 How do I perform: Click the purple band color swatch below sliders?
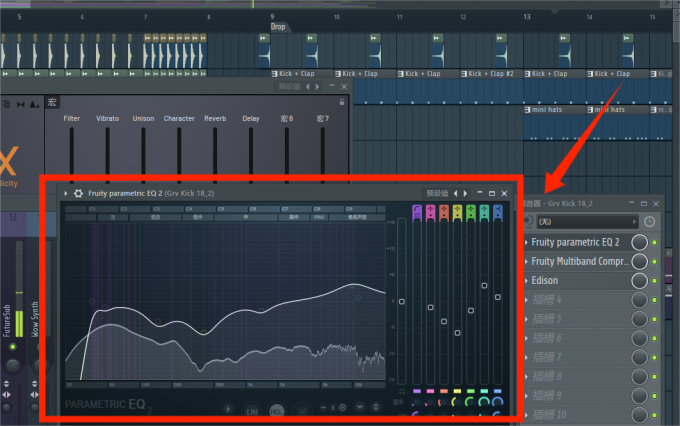(417, 391)
